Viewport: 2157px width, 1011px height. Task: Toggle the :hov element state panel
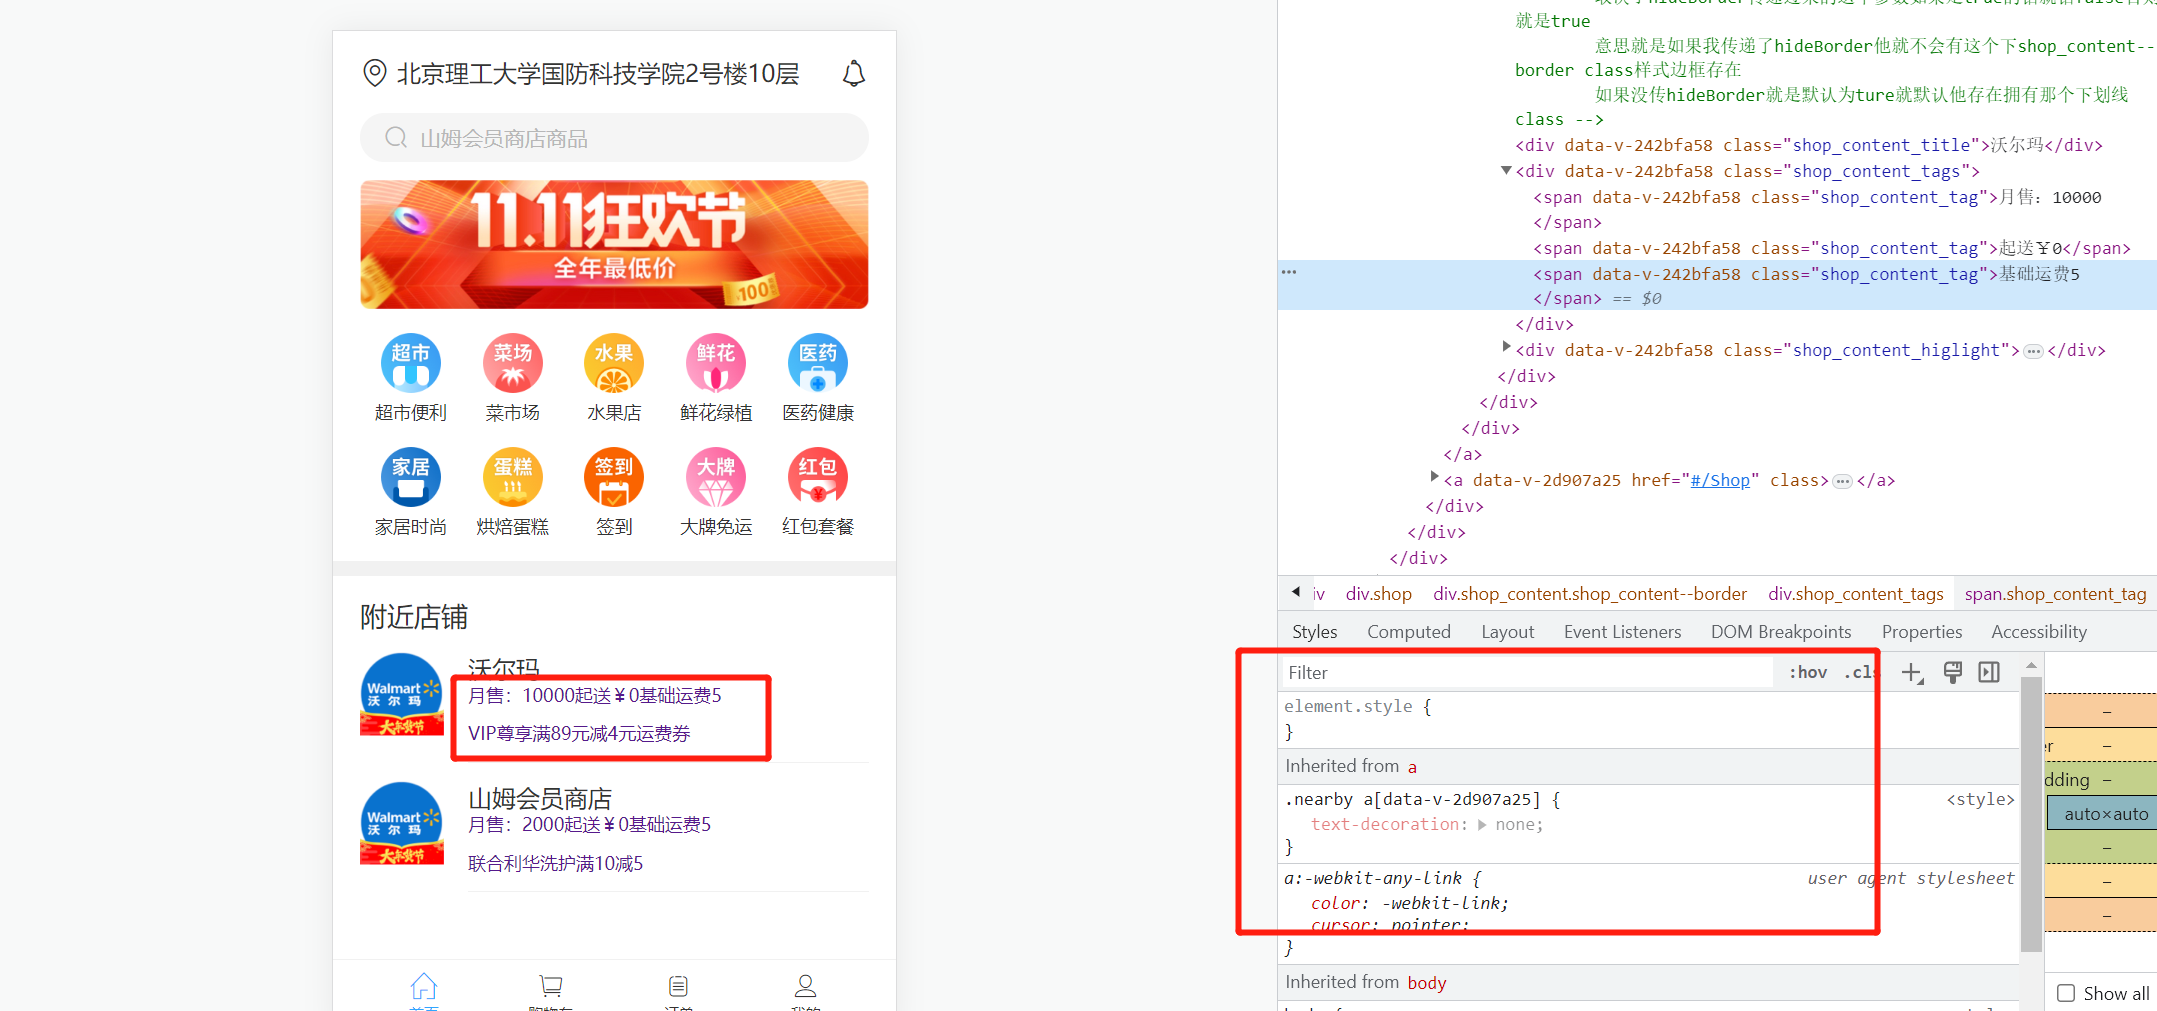(x=1806, y=672)
